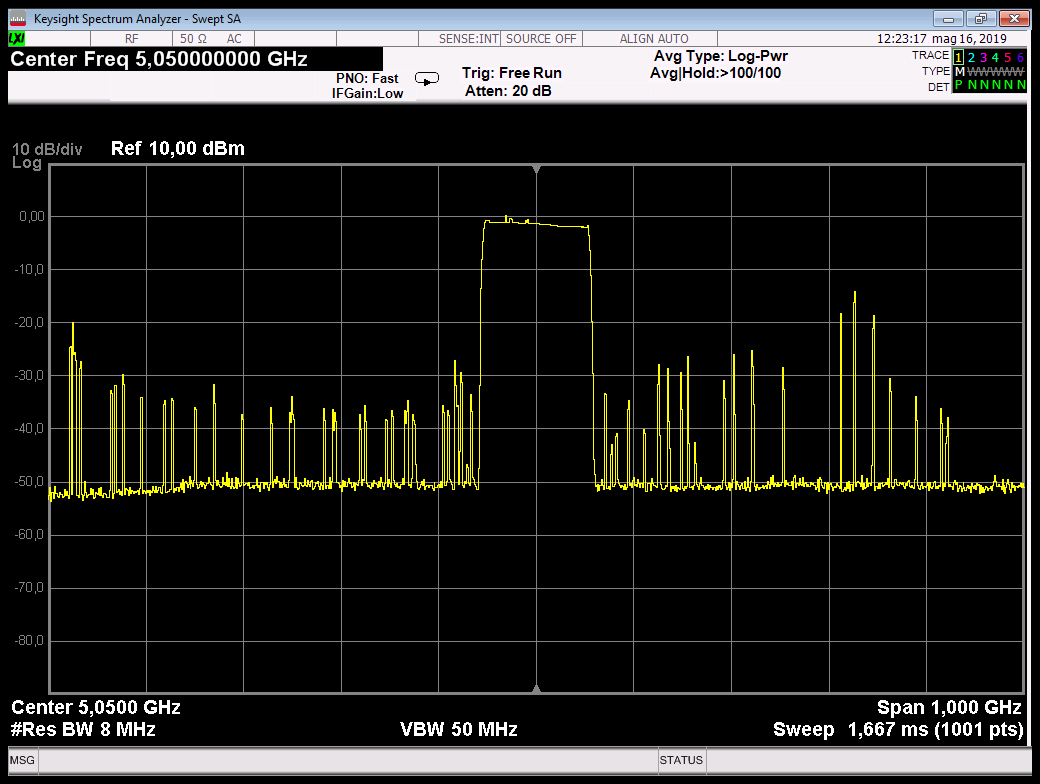The height and width of the screenshot is (784, 1040).
Task: Select trace number 5
Action: tap(1008, 58)
